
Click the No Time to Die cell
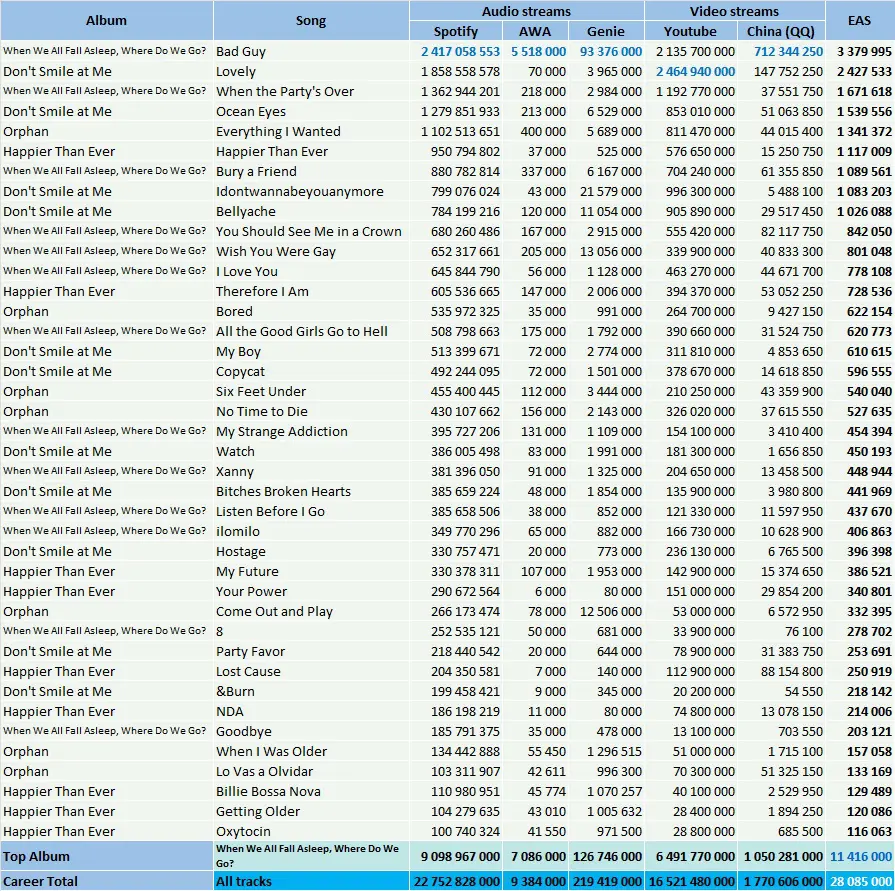(311, 411)
